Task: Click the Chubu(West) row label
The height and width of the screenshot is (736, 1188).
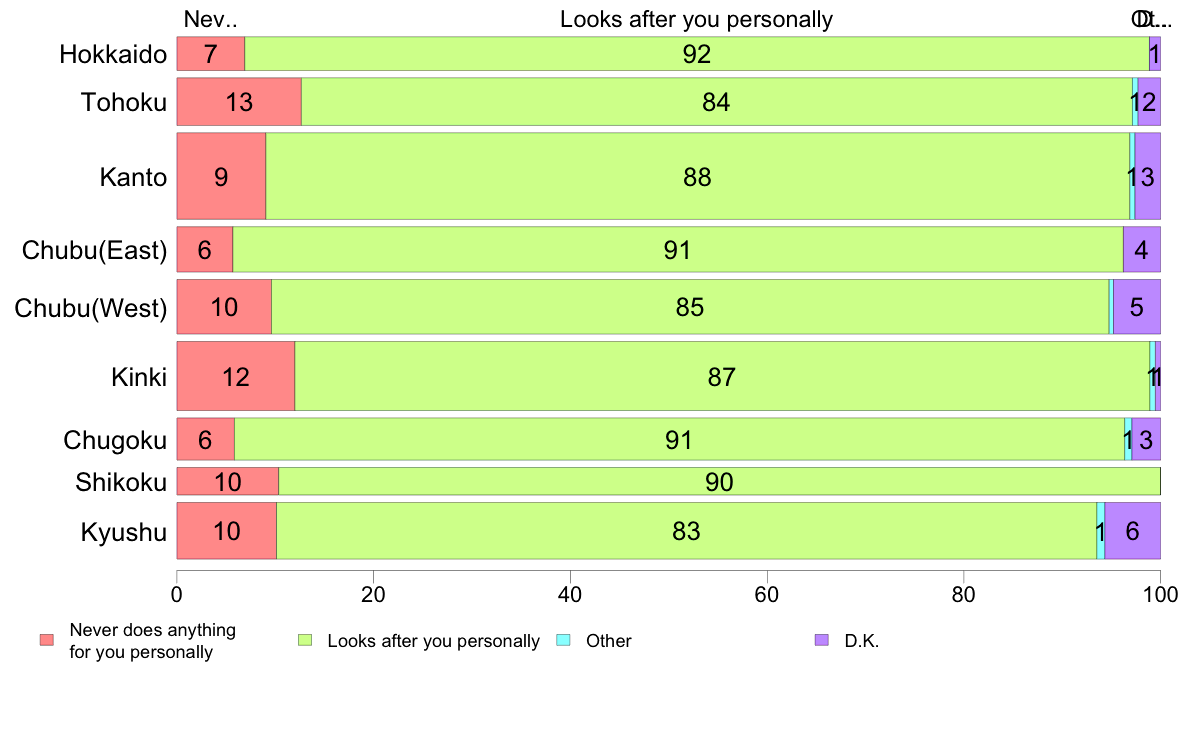Action: click(x=91, y=308)
